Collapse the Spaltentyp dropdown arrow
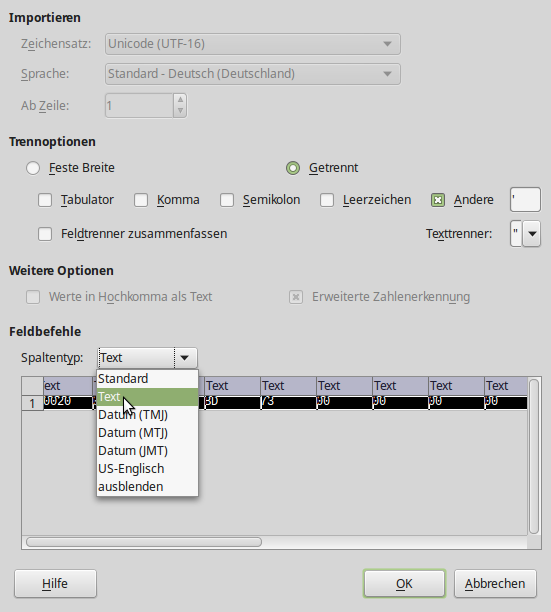551x612 pixels. 185,358
